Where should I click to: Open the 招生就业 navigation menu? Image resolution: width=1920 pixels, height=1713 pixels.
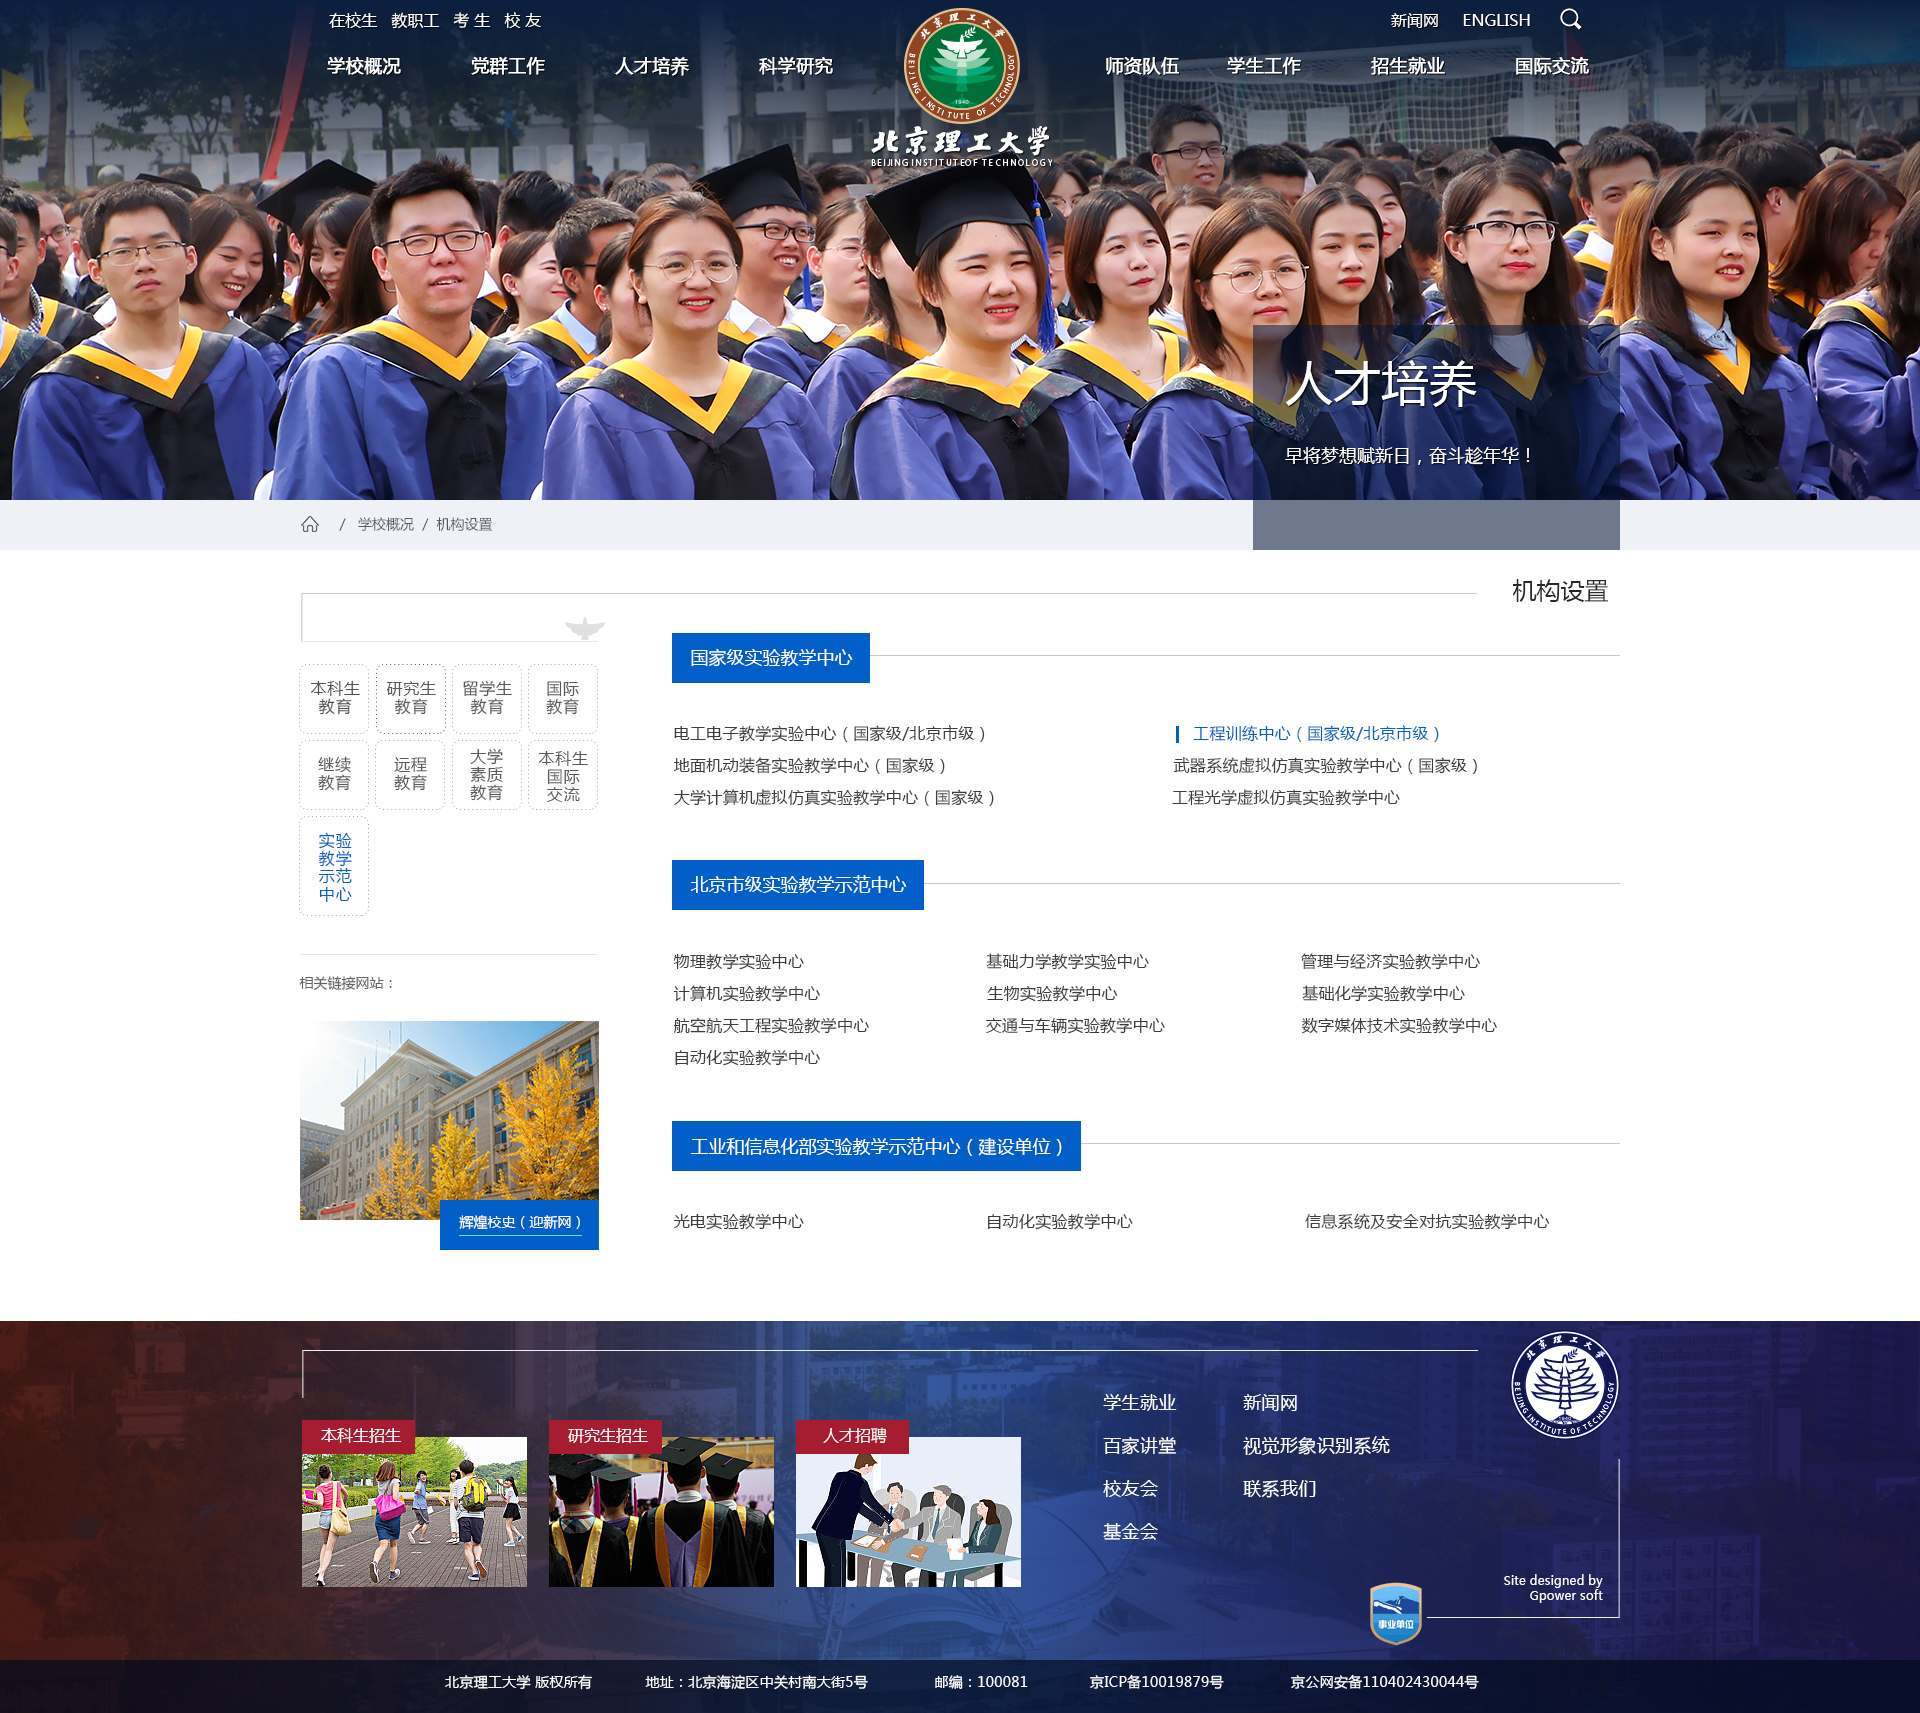(1407, 66)
